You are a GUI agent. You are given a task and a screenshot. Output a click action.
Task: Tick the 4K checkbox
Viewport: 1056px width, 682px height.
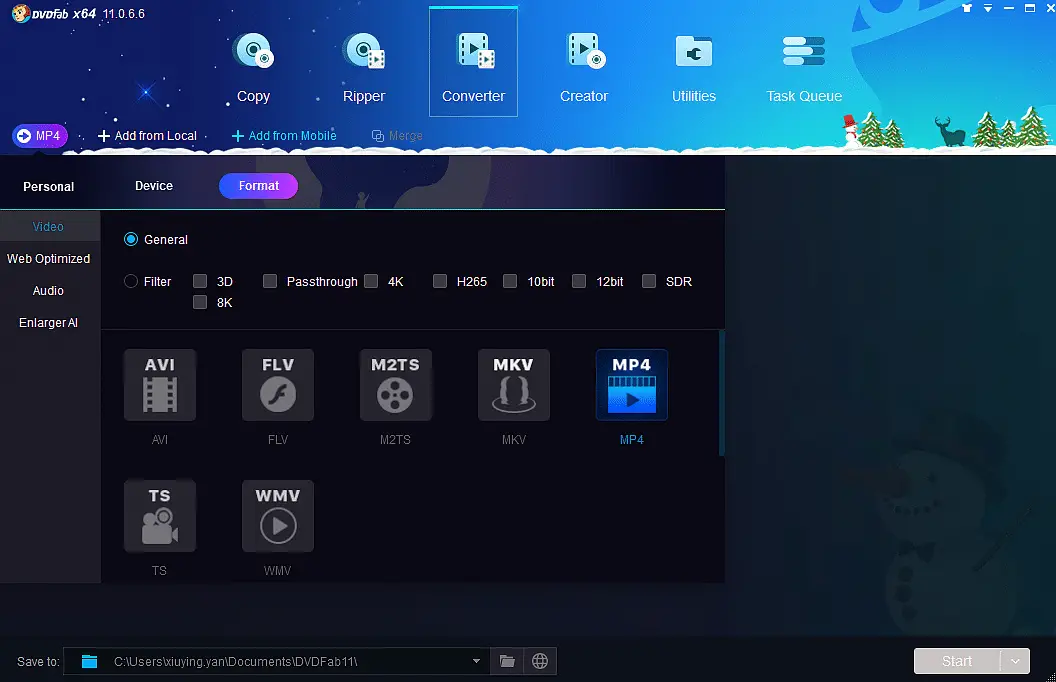tap(371, 281)
